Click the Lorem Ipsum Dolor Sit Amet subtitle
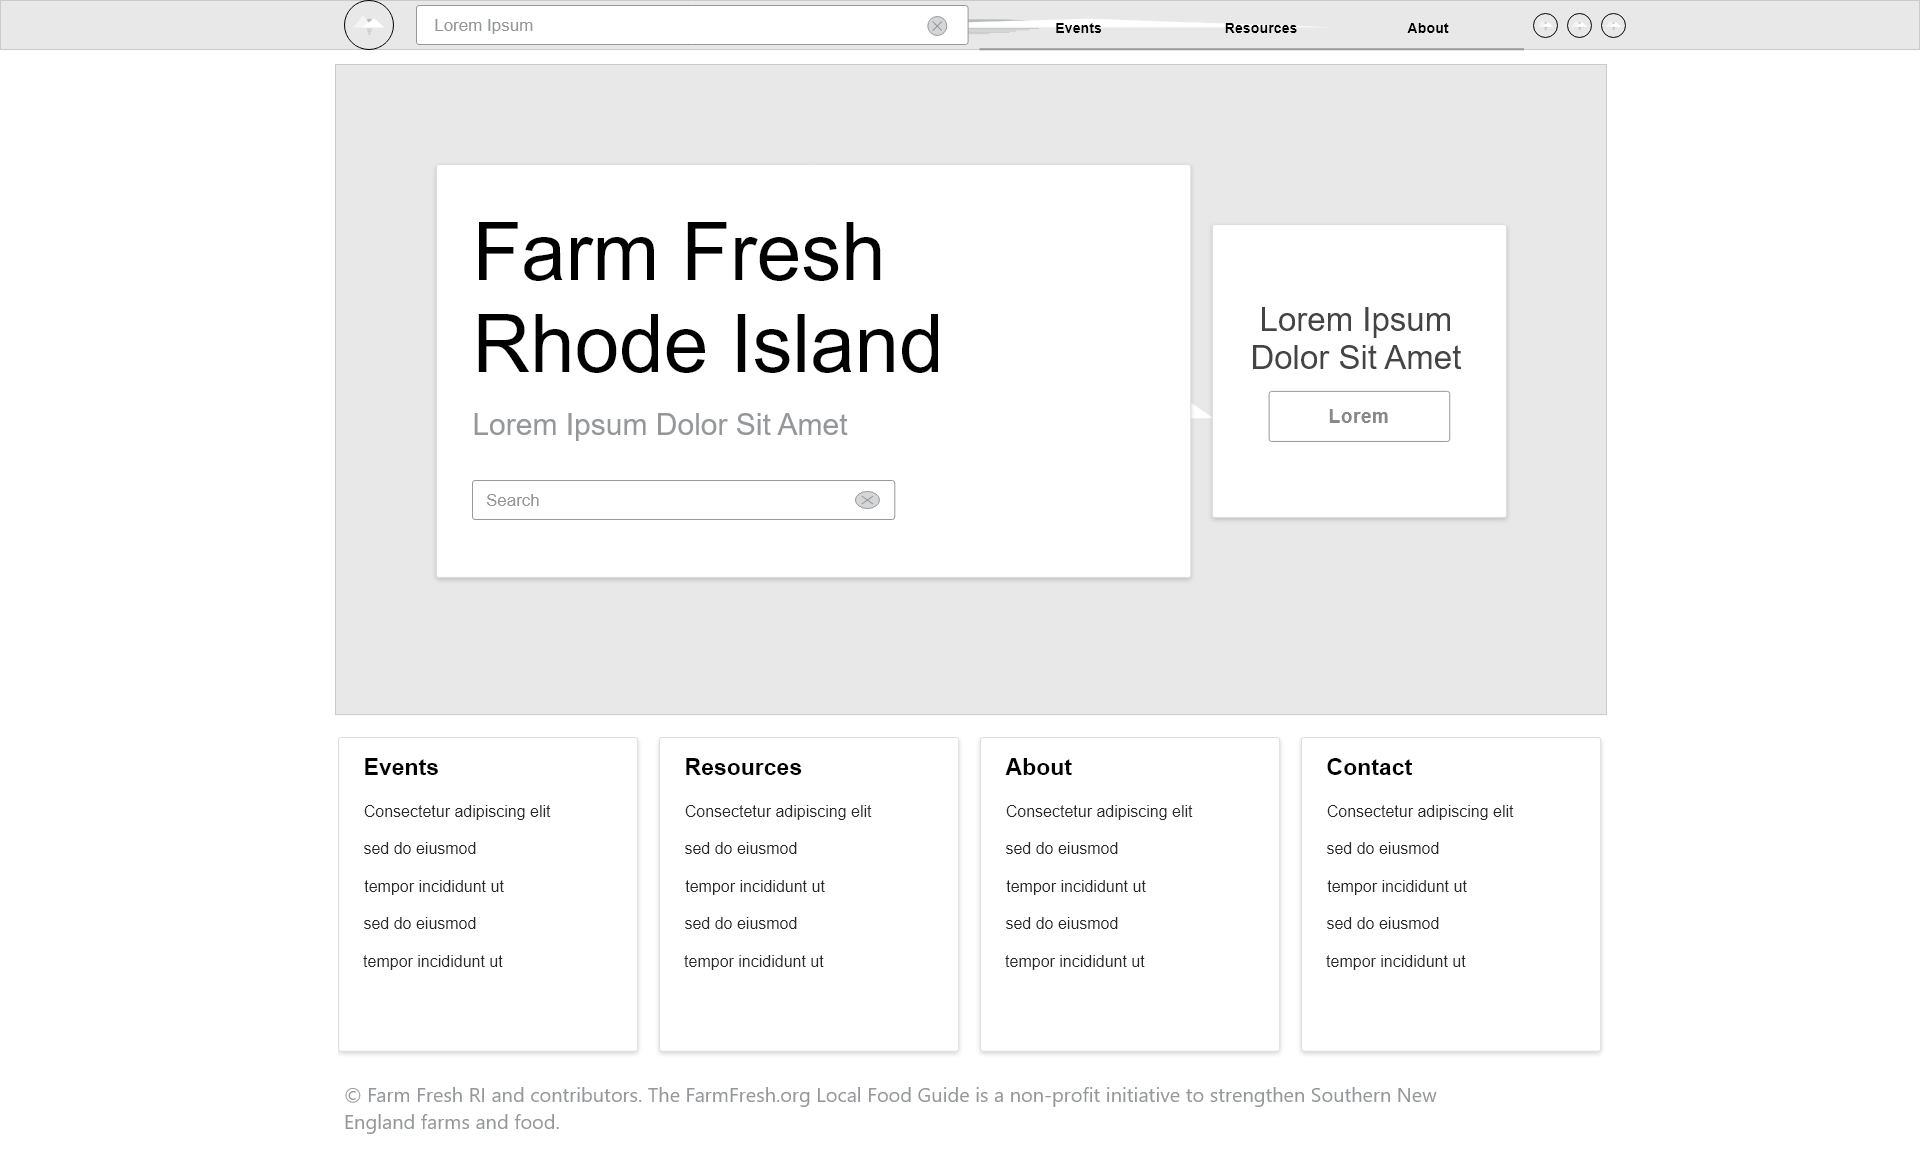Screen dimensions: 1920x1172 [x=660, y=425]
